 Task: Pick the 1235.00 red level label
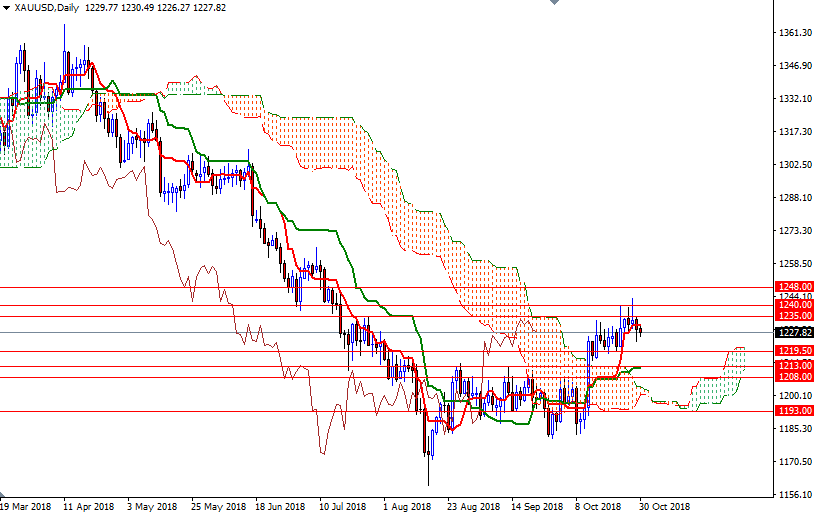click(793, 316)
